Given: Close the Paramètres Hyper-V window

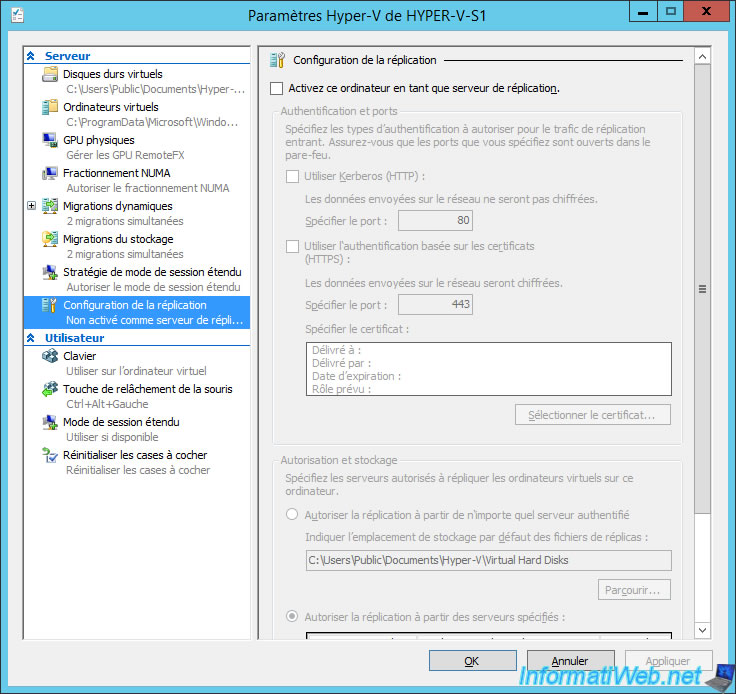Looking at the screenshot, I should 706,11.
